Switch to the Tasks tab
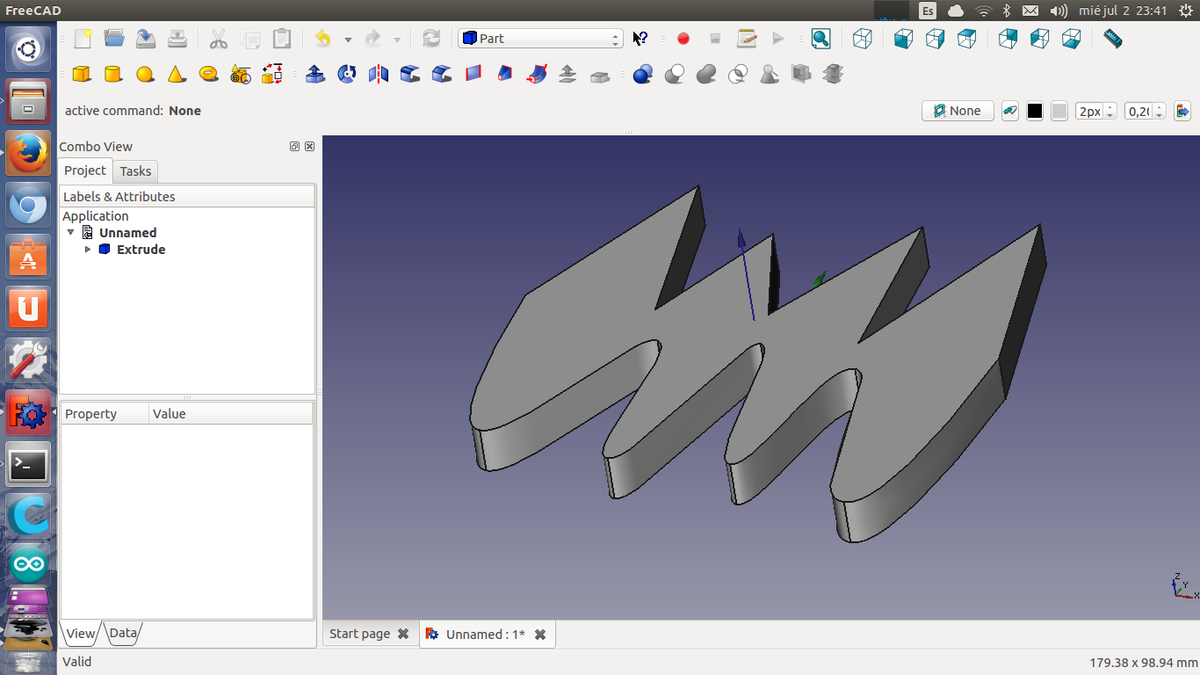 tap(135, 171)
